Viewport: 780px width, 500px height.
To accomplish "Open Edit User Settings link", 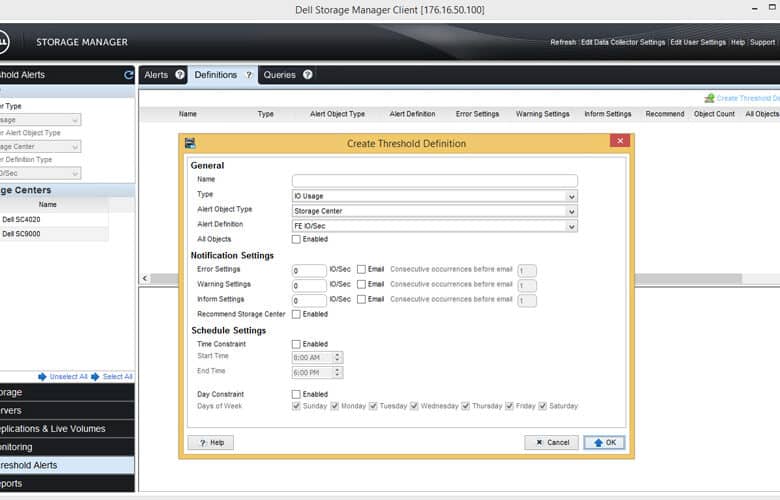I will (x=698, y=42).
